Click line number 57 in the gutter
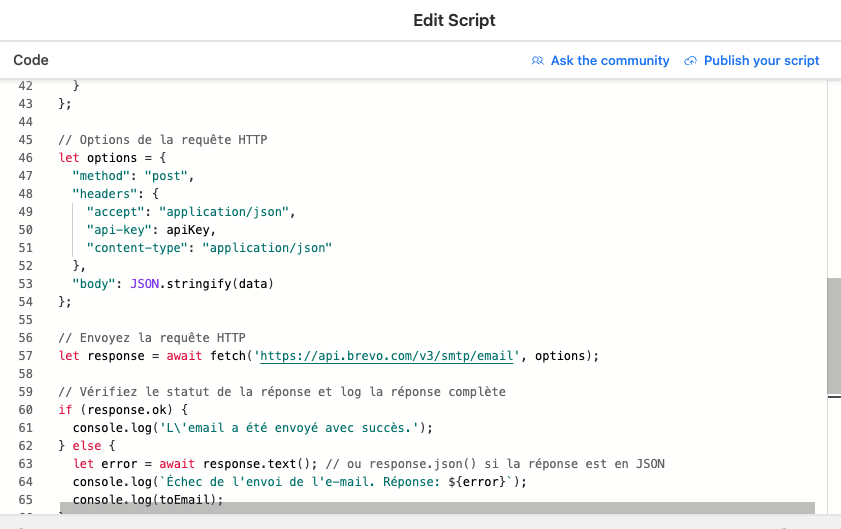 26,356
